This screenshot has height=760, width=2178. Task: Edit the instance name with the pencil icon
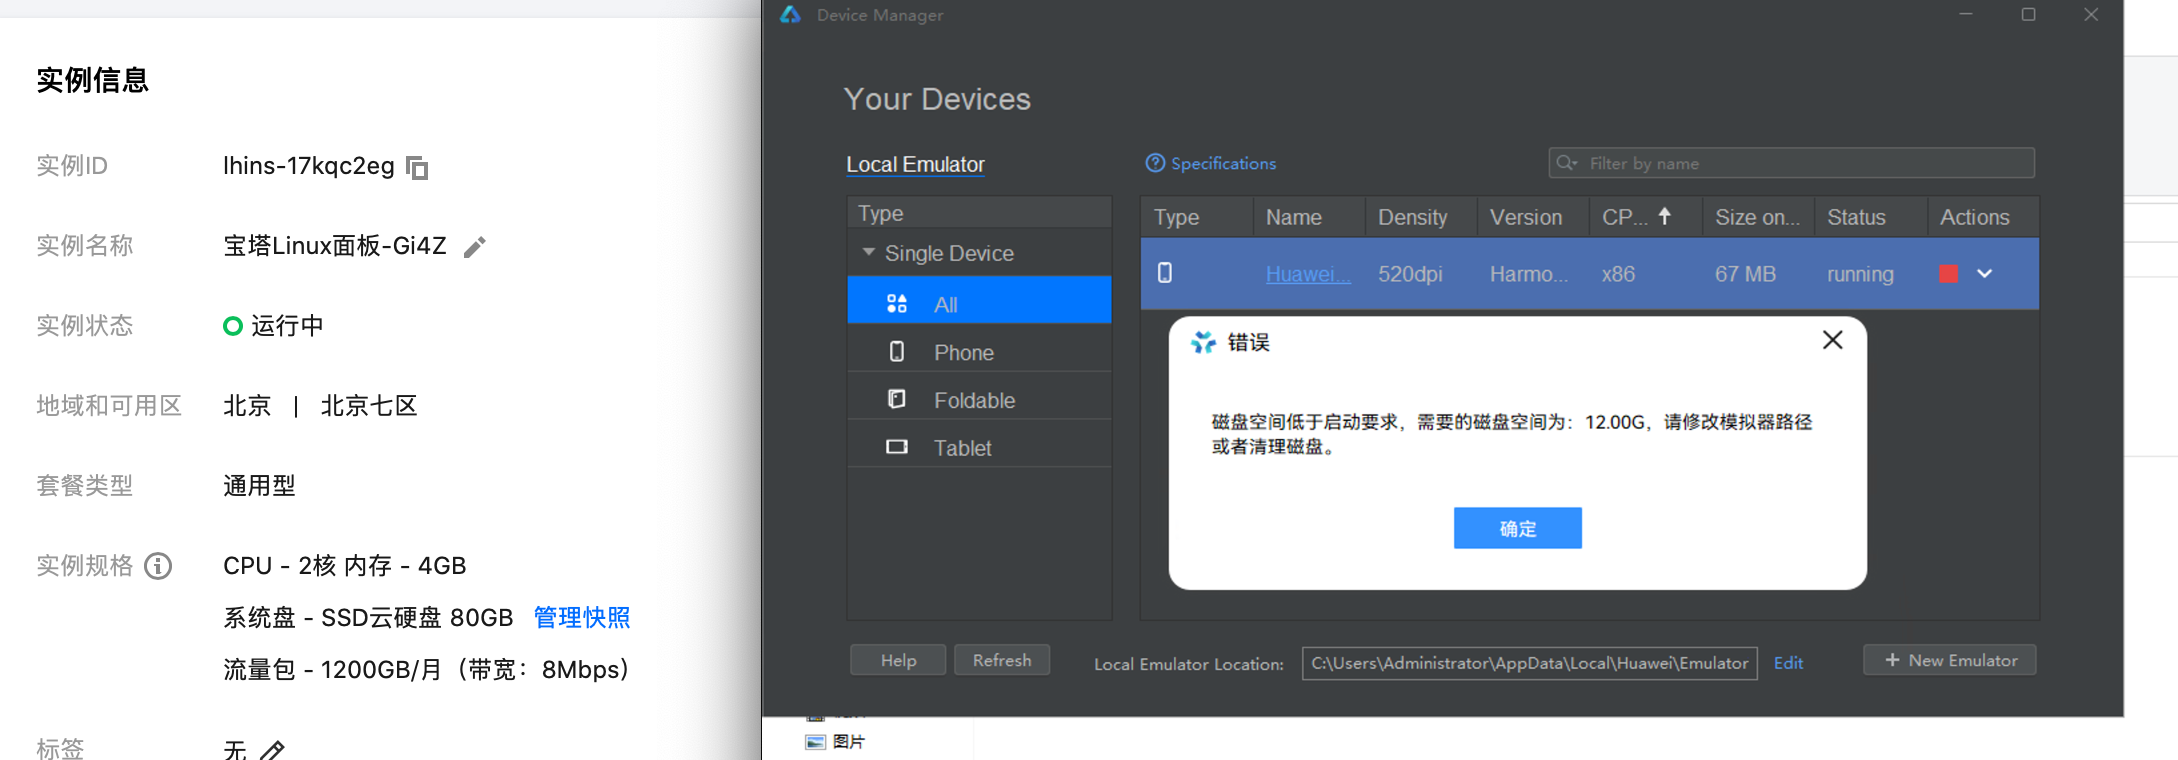point(475,247)
